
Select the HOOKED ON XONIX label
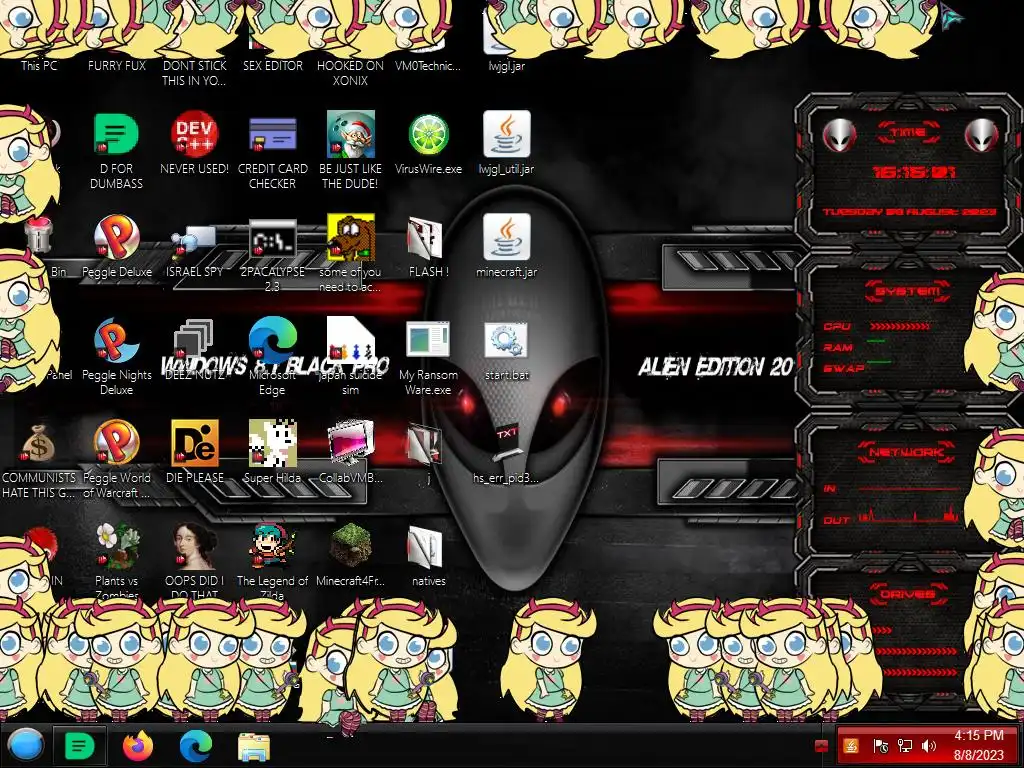(x=351, y=73)
